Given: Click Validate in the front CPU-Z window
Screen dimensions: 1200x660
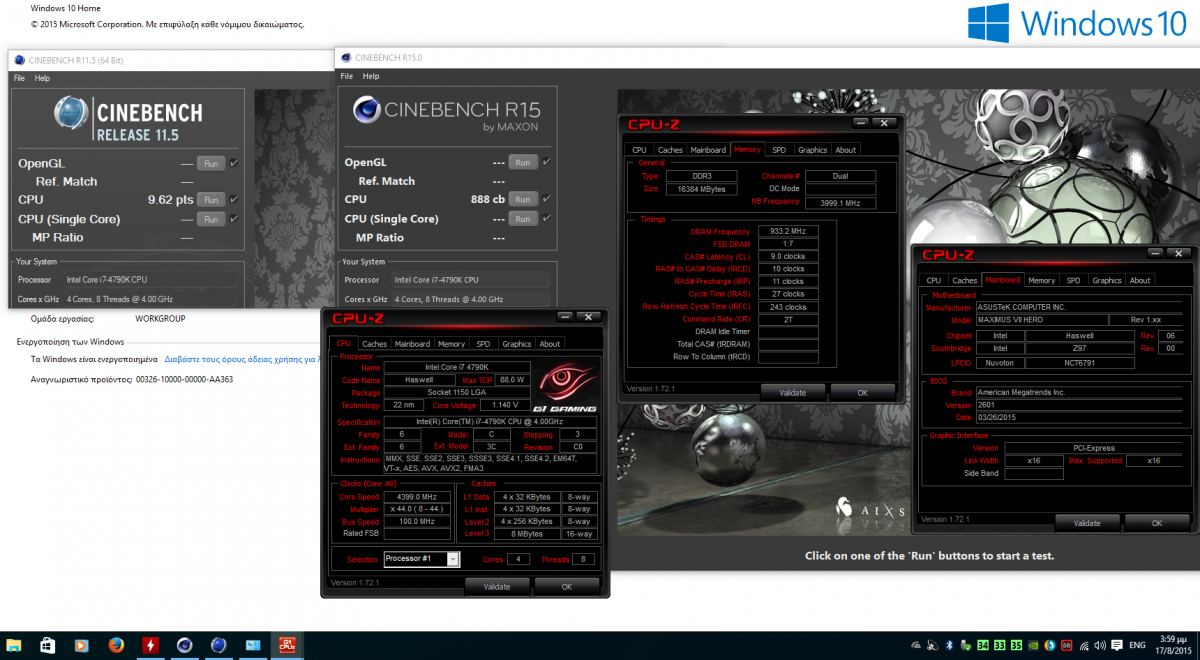Looking at the screenshot, I should [497, 586].
